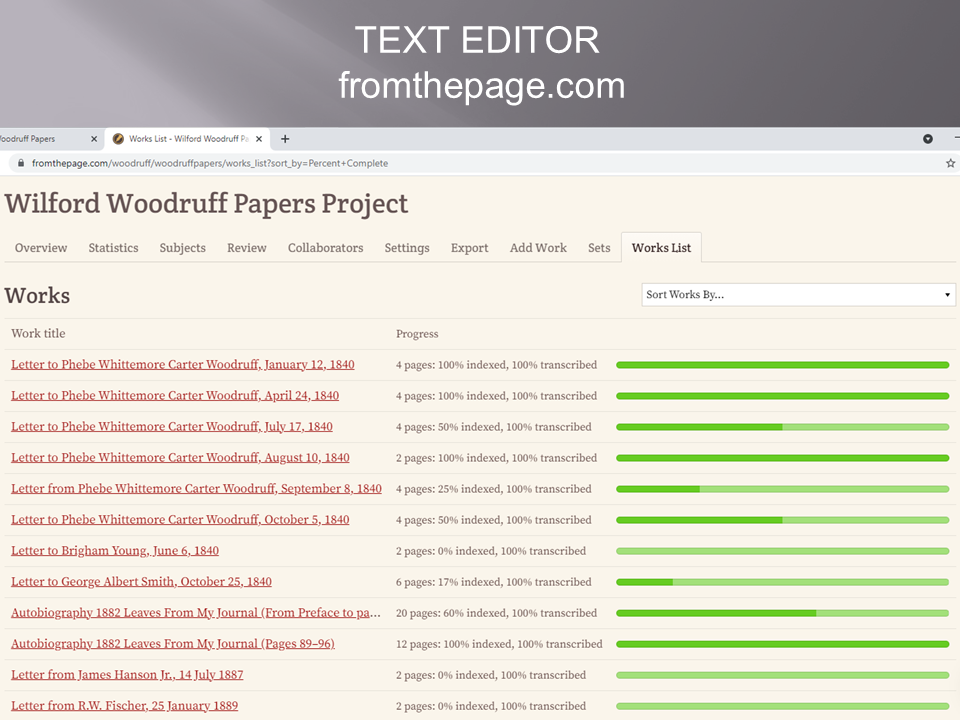
Task: Open Letter to Brigham Young, June 6, 1840
Action: tap(115, 551)
